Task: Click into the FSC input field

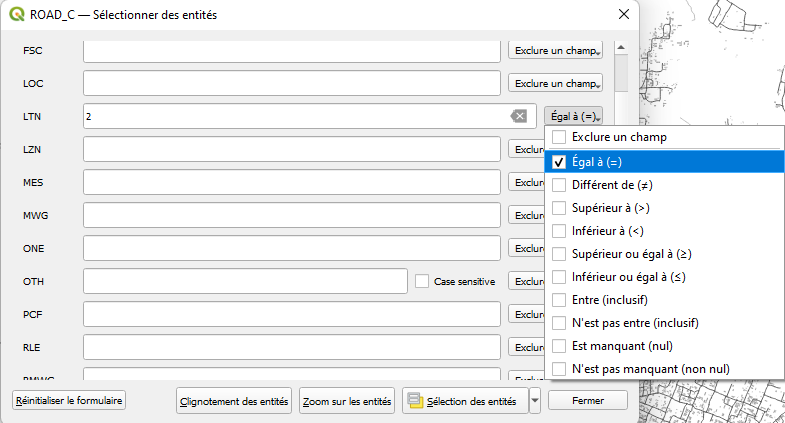Action: click(x=292, y=51)
